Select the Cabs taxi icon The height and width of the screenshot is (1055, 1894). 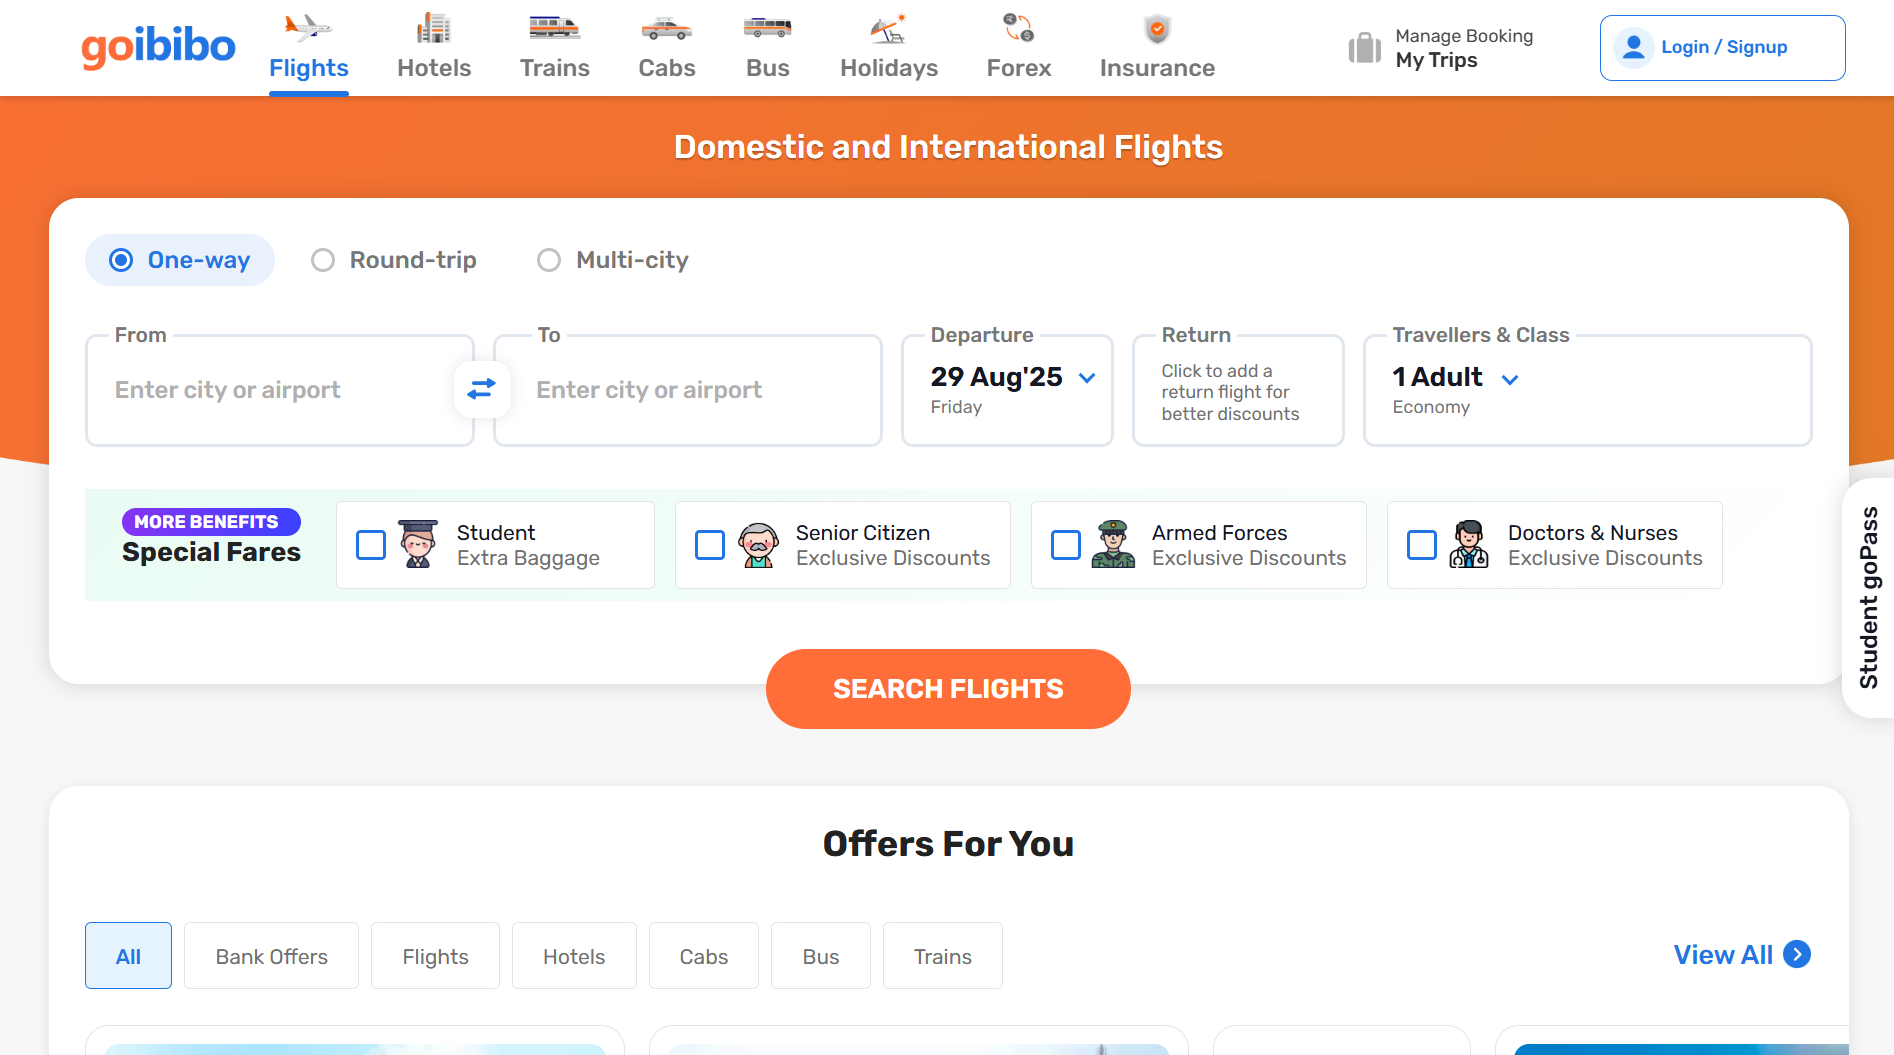tap(666, 28)
